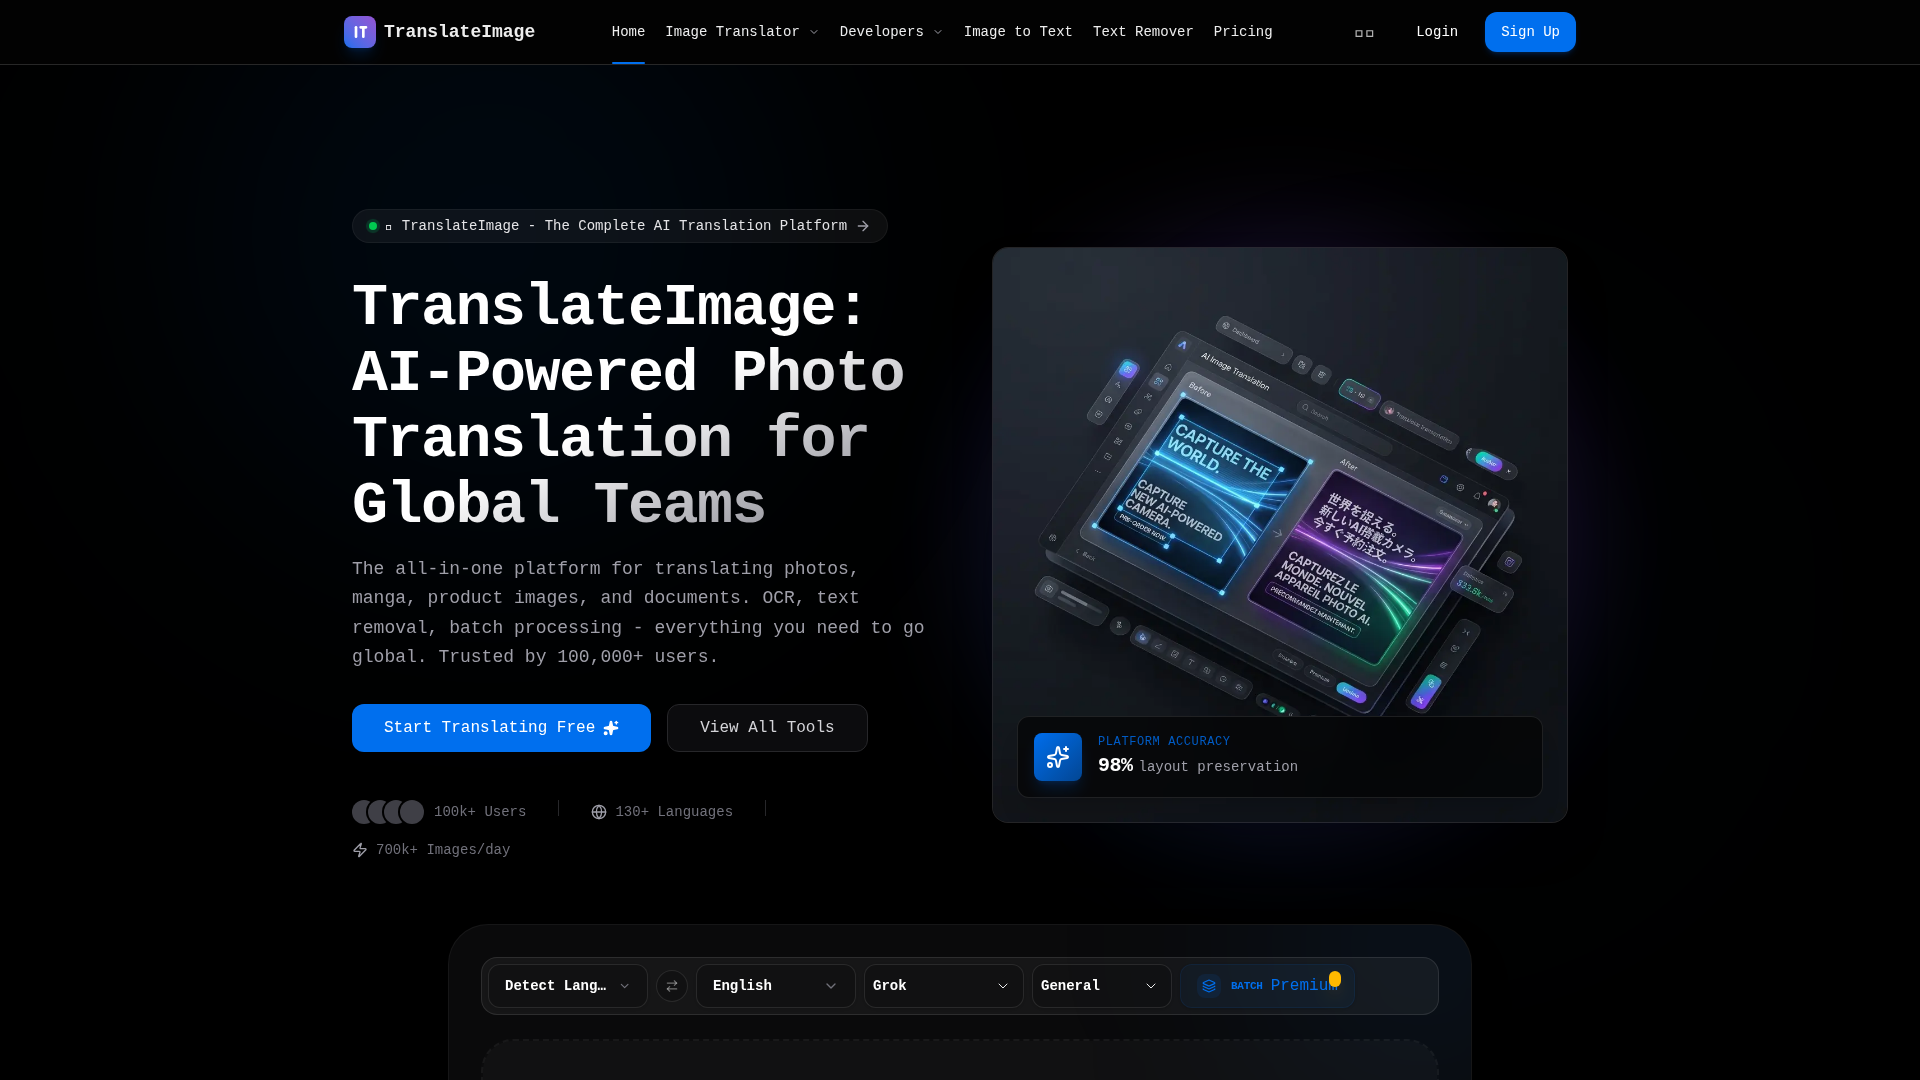Open General domain dropdown

(1101, 986)
